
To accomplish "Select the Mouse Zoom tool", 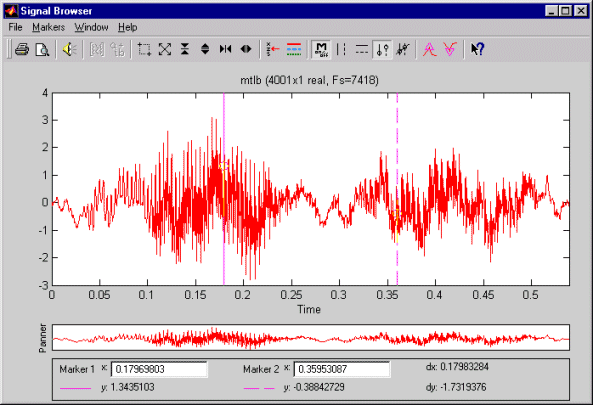I will [144, 49].
